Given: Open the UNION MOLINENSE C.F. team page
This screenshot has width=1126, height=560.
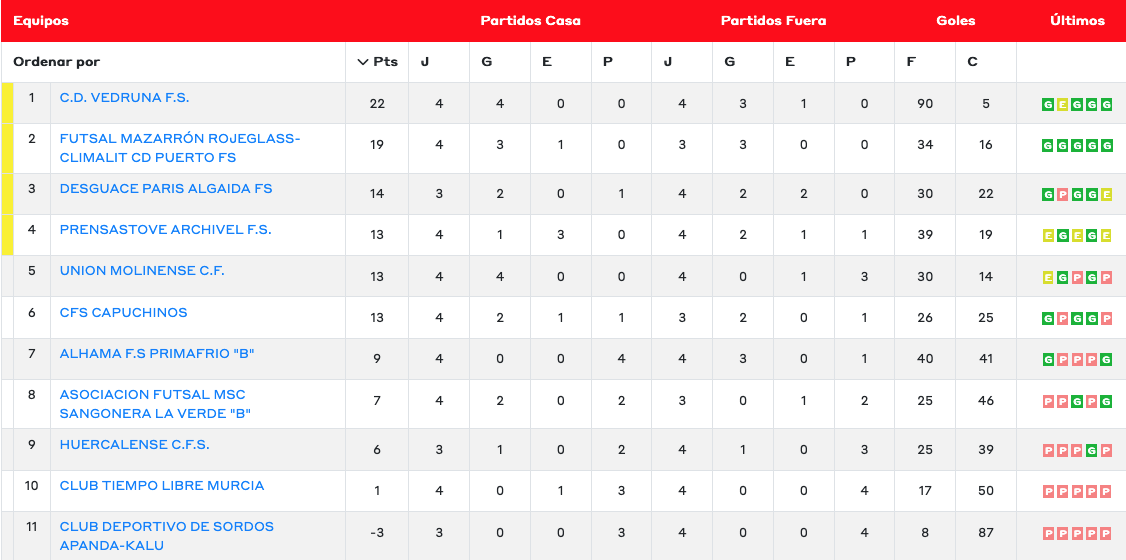Looking at the screenshot, I should (142, 271).
